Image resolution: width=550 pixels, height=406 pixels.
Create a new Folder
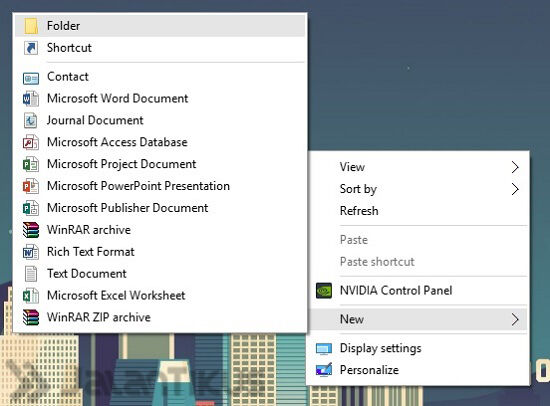tap(160, 26)
